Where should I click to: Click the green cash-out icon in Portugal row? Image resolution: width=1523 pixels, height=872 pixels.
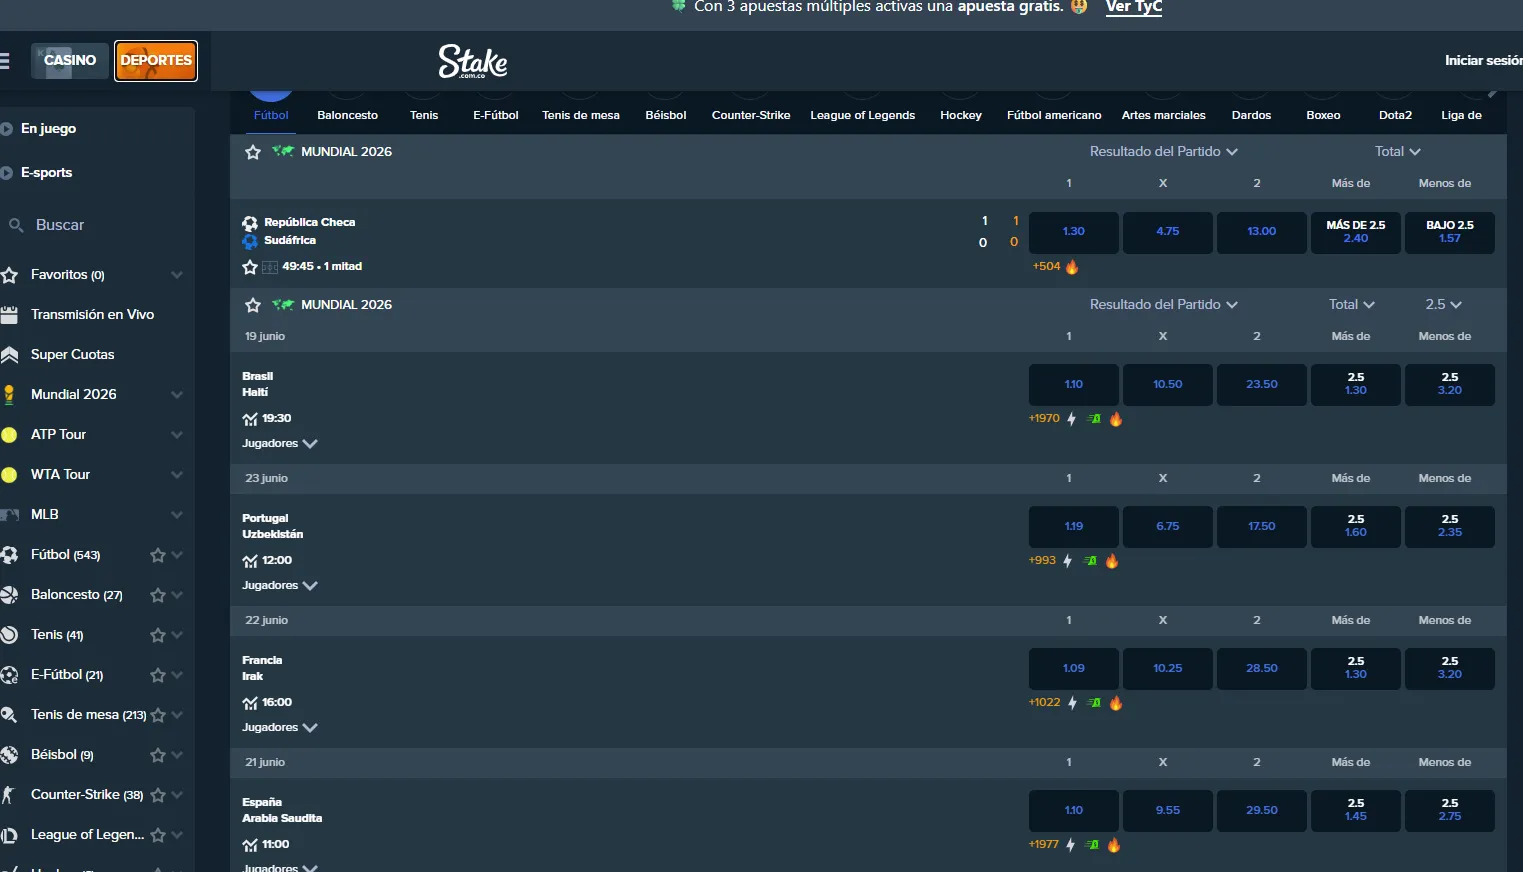[x=1090, y=561]
